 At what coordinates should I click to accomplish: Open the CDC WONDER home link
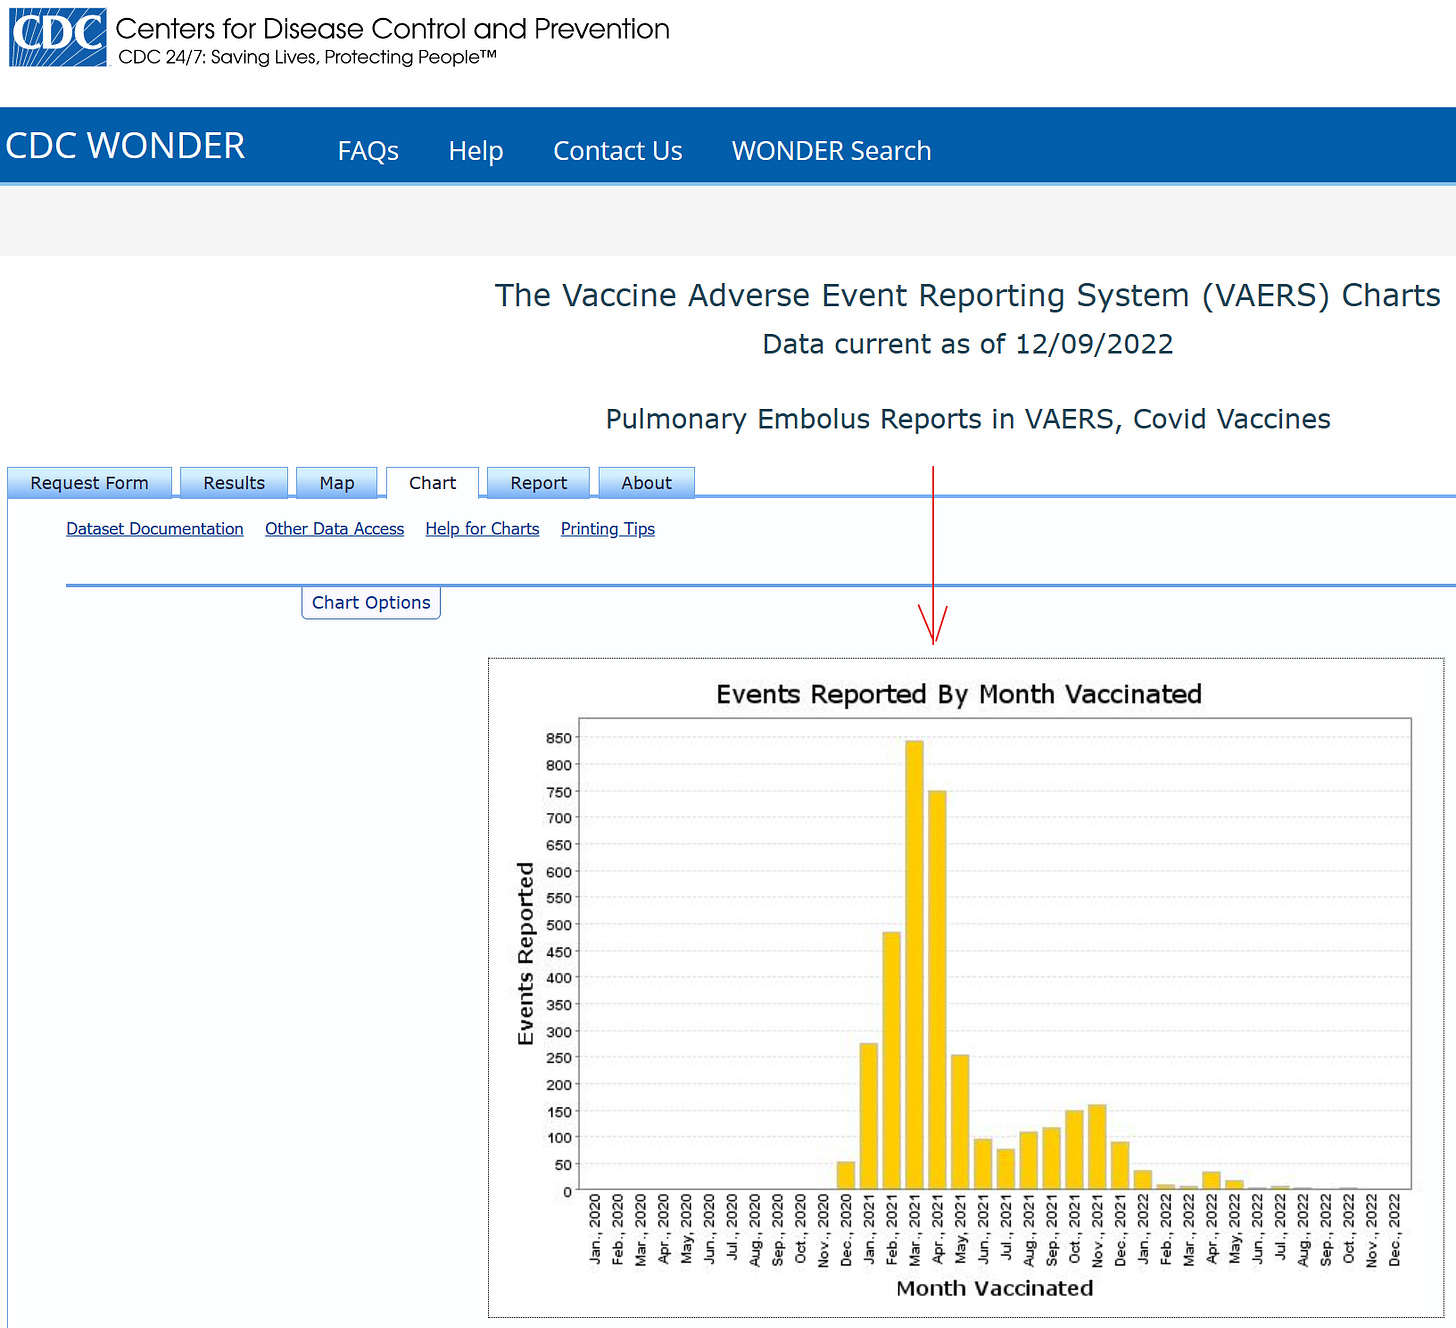[125, 146]
